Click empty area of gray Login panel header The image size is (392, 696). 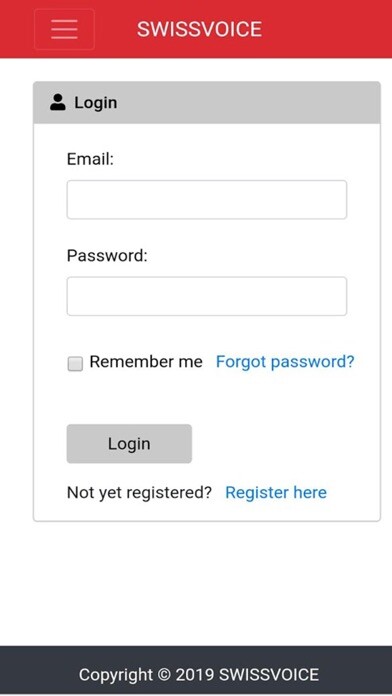(249, 103)
